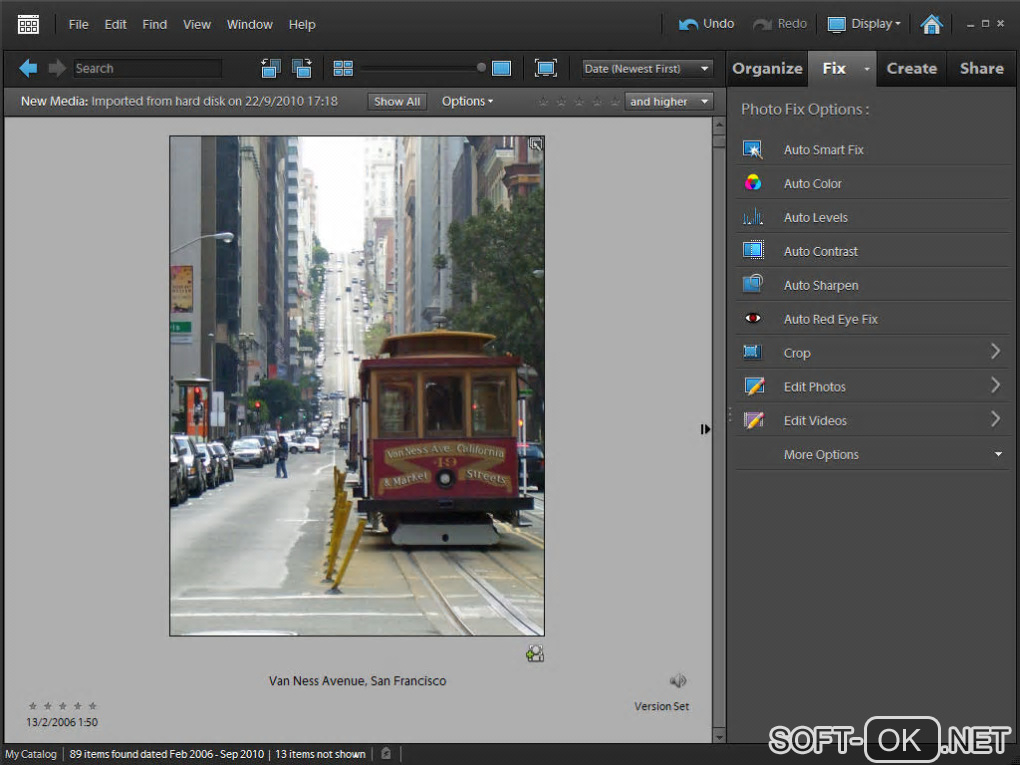Switch to the Create tab
The image size is (1020, 765).
click(911, 68)
